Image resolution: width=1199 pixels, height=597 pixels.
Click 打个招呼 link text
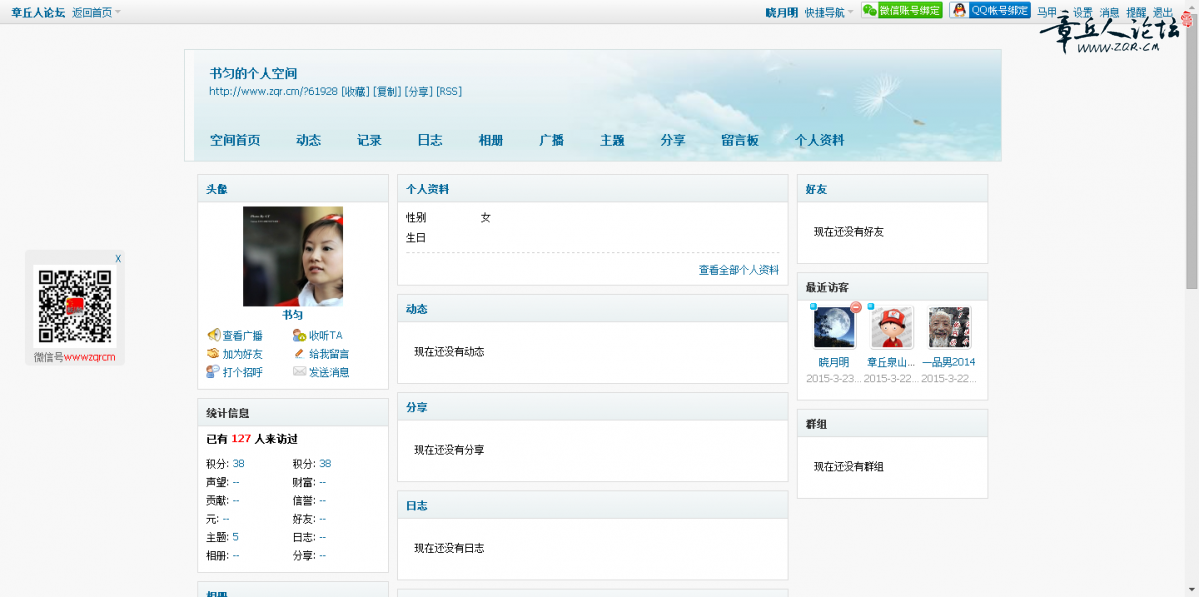[242, 372]
